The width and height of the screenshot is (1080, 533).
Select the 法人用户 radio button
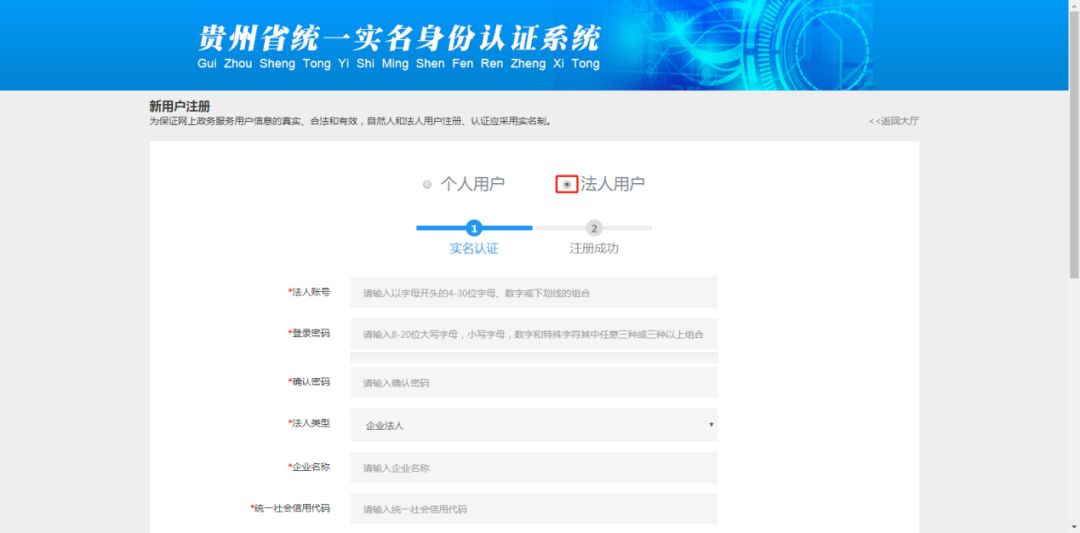coord(567,185)
